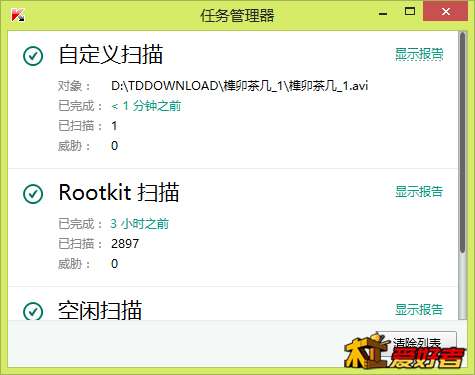
Task: Click the Rootkit 扫描 heading
Action: point(119,193)
